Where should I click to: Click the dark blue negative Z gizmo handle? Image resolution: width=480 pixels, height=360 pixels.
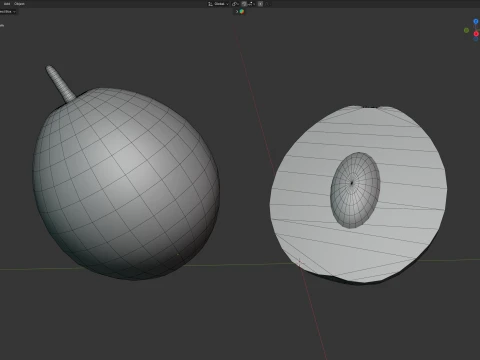point(476,39)
